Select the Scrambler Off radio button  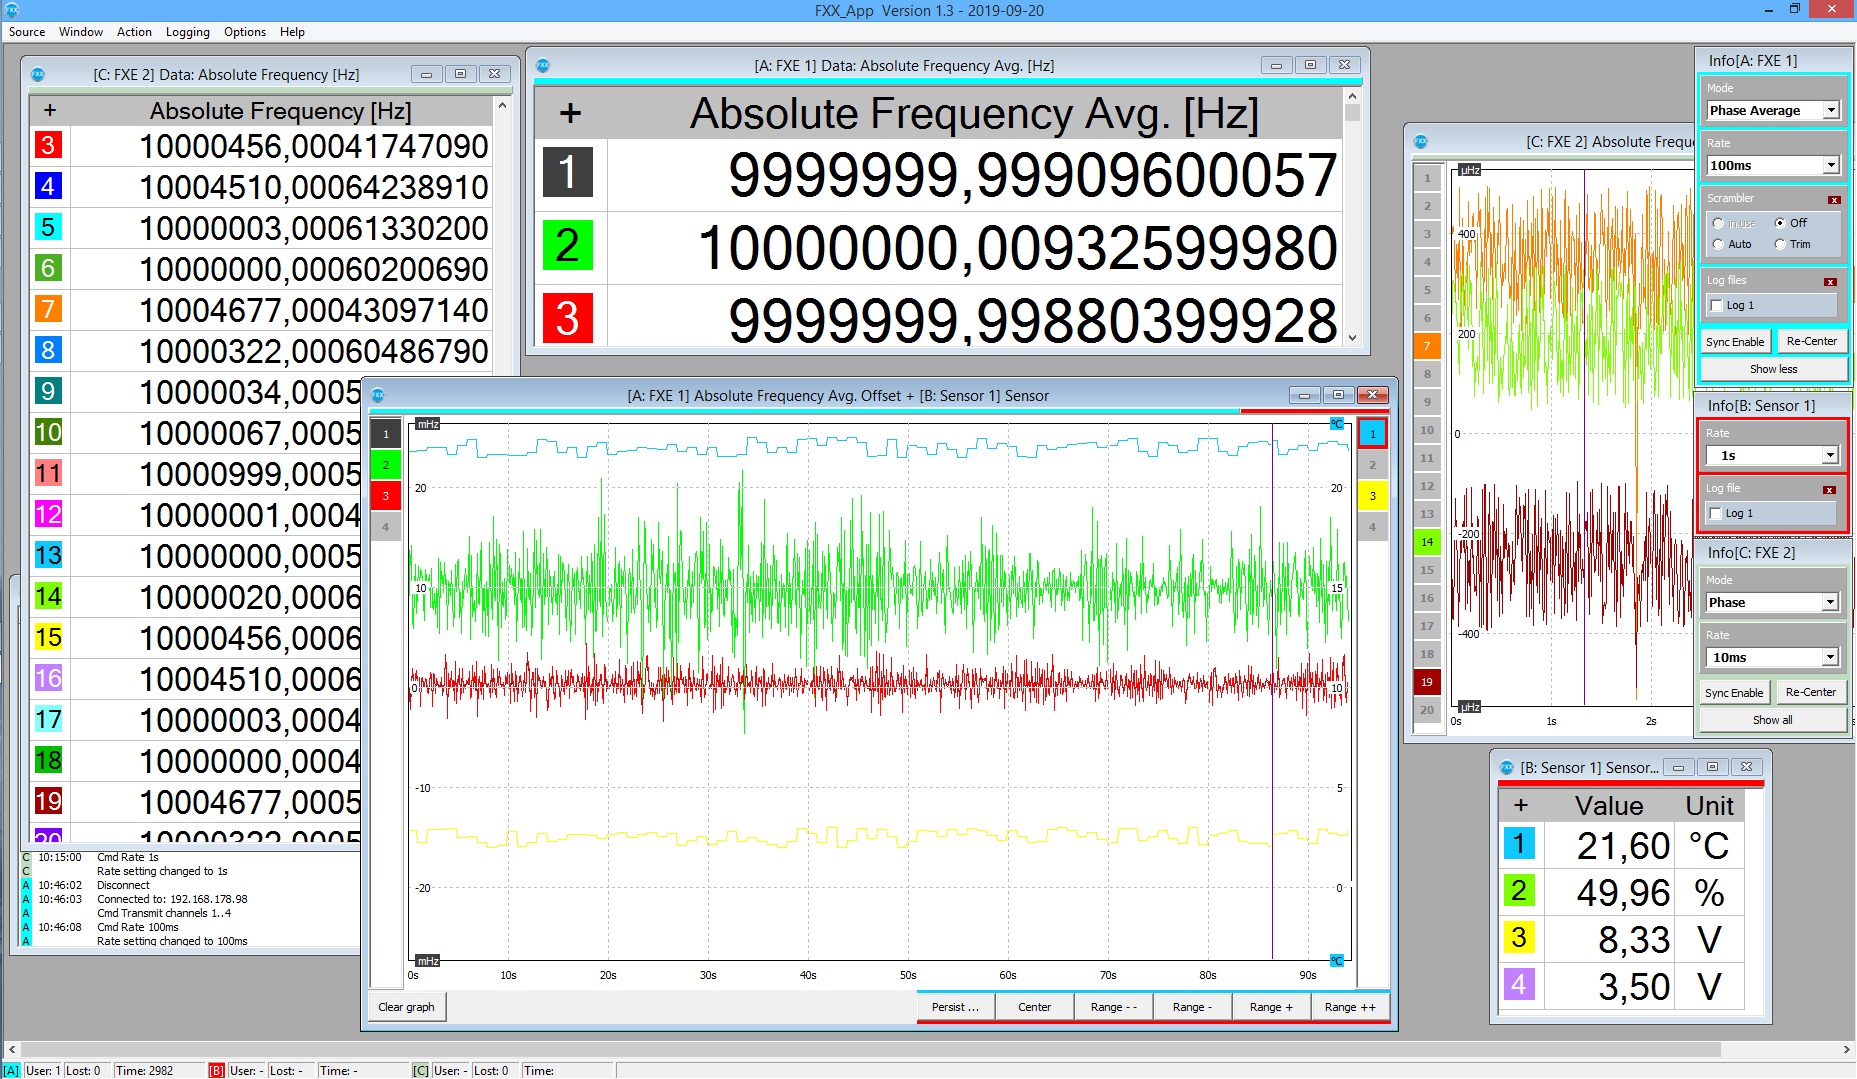coord(1780,223)
